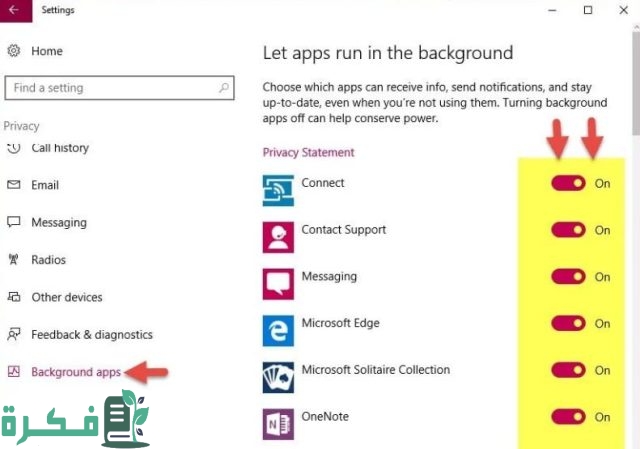Switch off Microsoft Edge background toggle
The width and height of the screenshot is (640, 449).
point(568,323)
